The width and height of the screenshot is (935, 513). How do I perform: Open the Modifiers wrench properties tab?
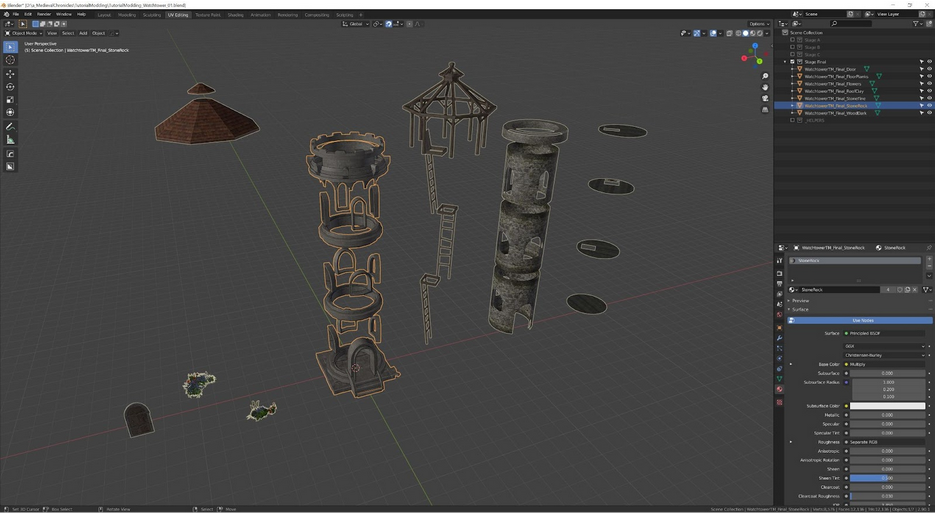coord(780,337)
